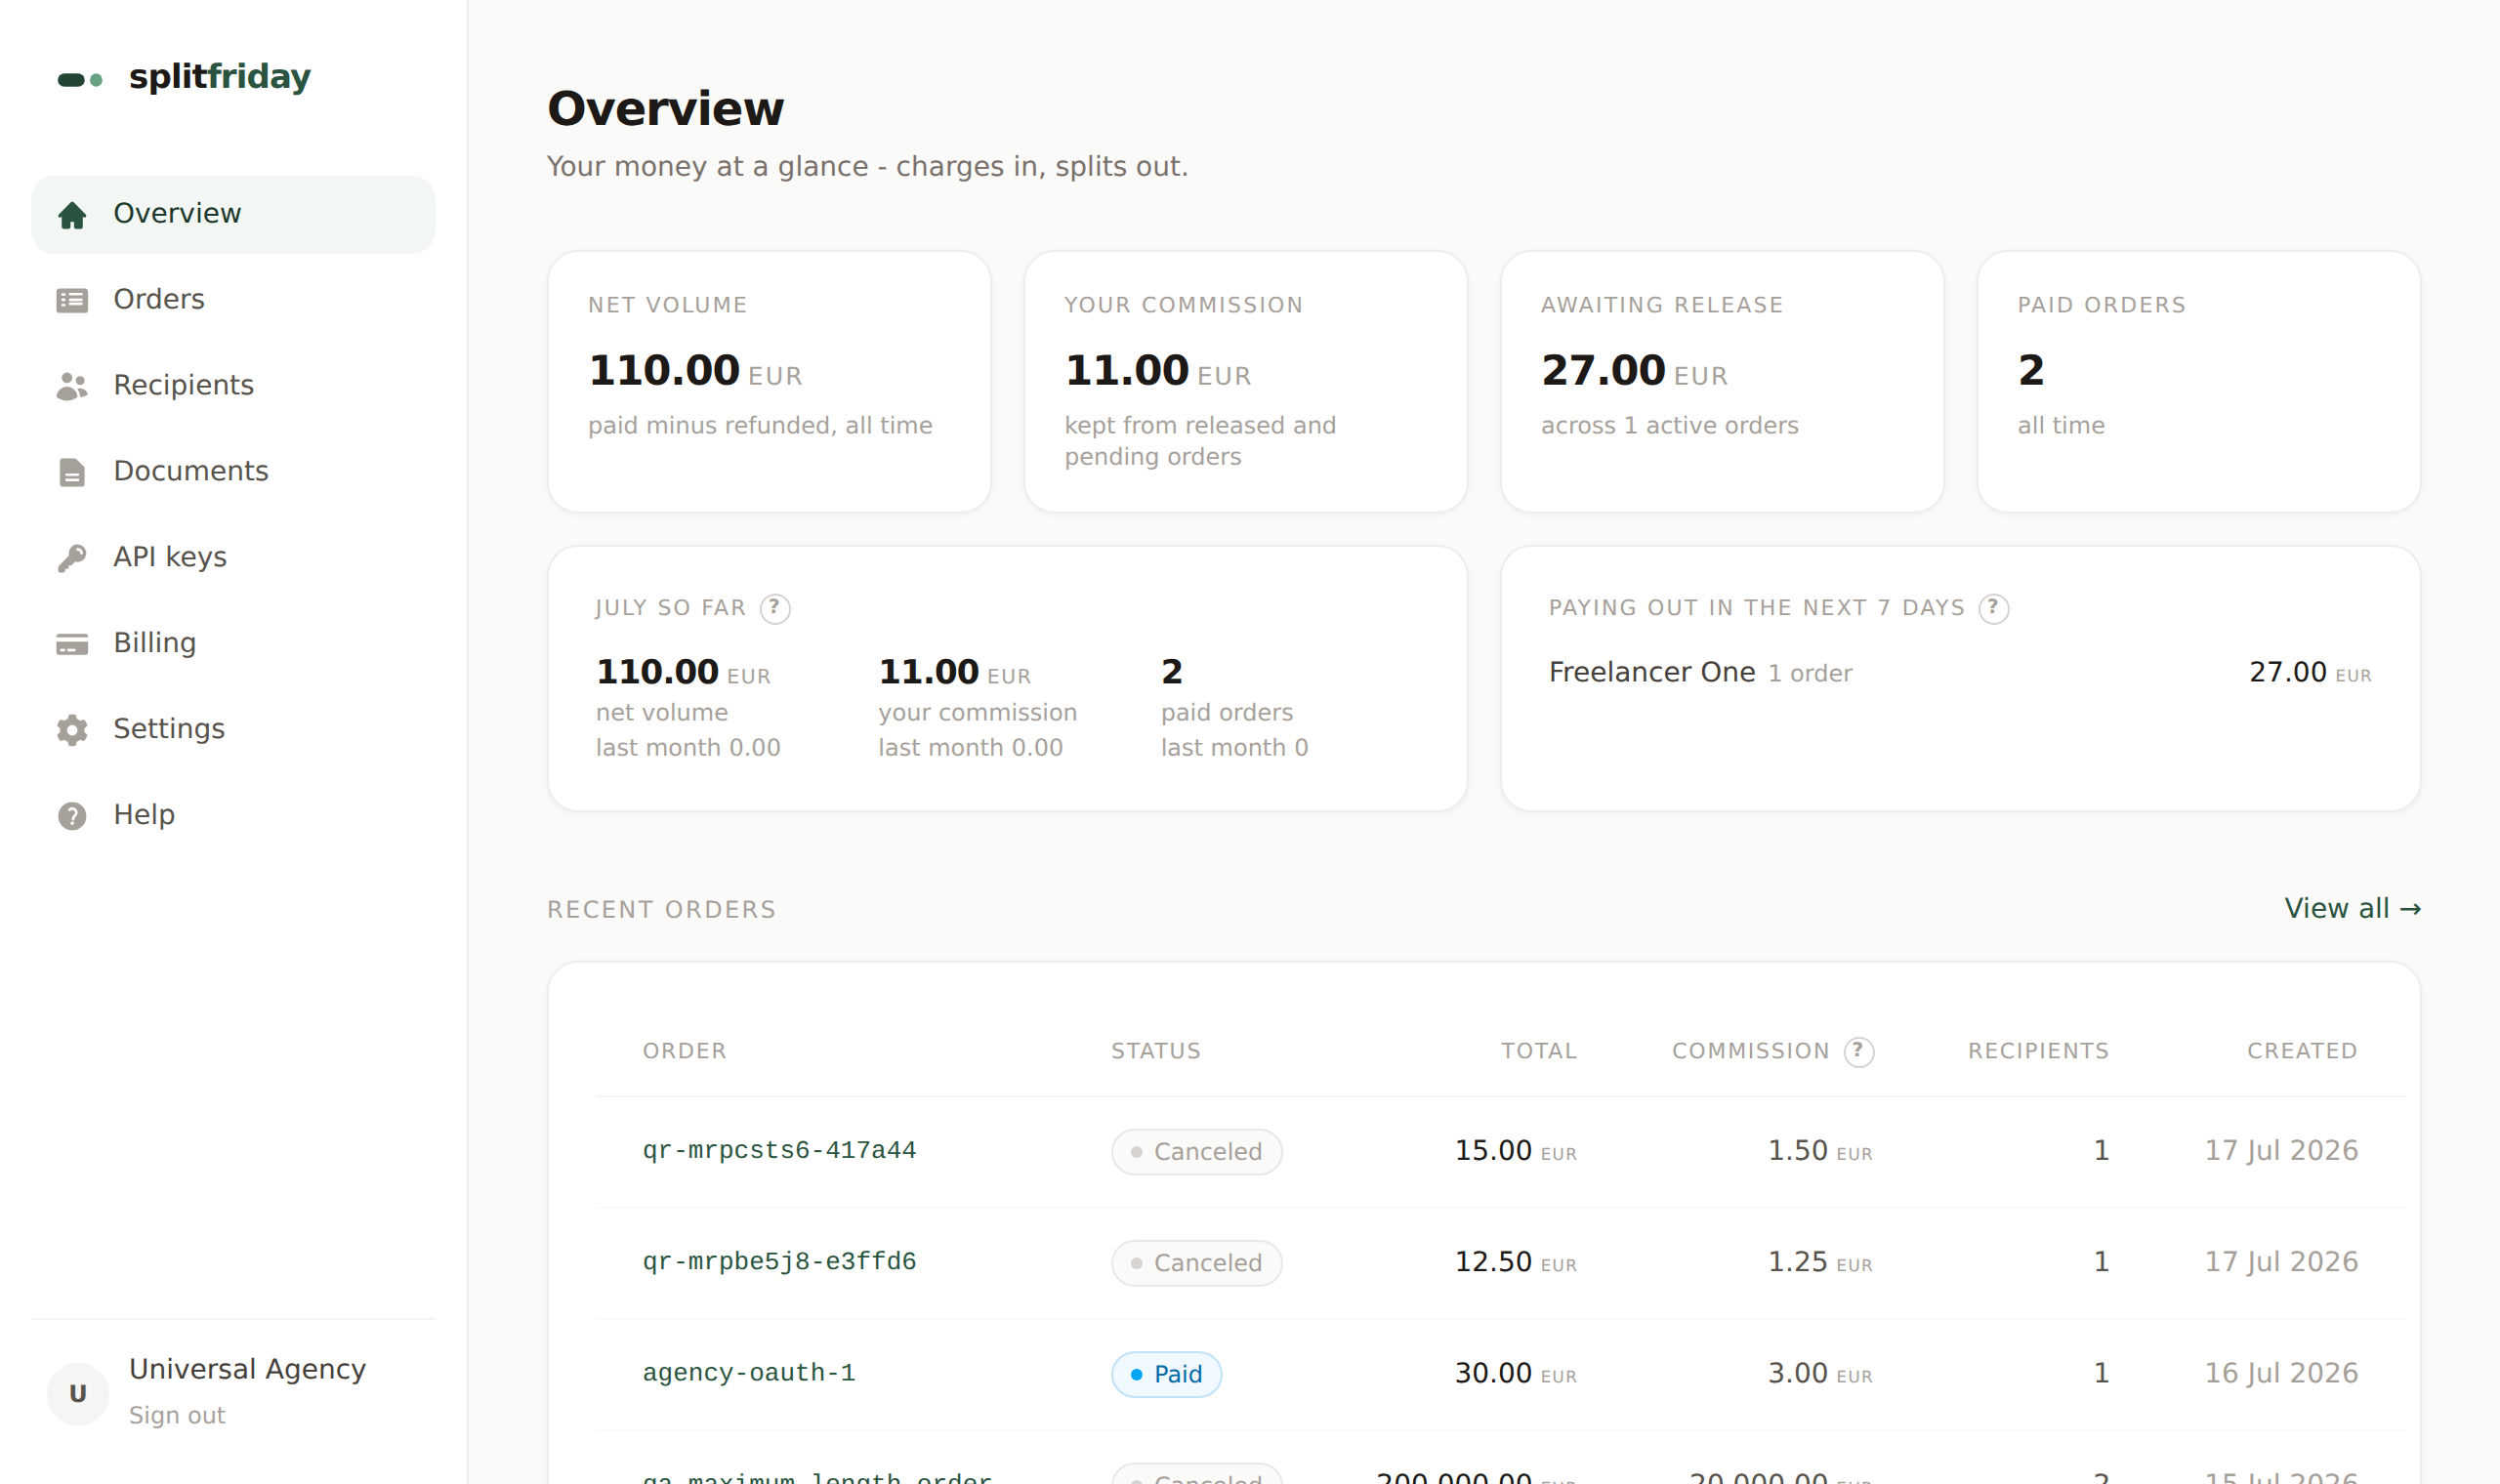Open Recipients page
Viewport: 2500px width, 1484px height.
click(x=233, y=386)
